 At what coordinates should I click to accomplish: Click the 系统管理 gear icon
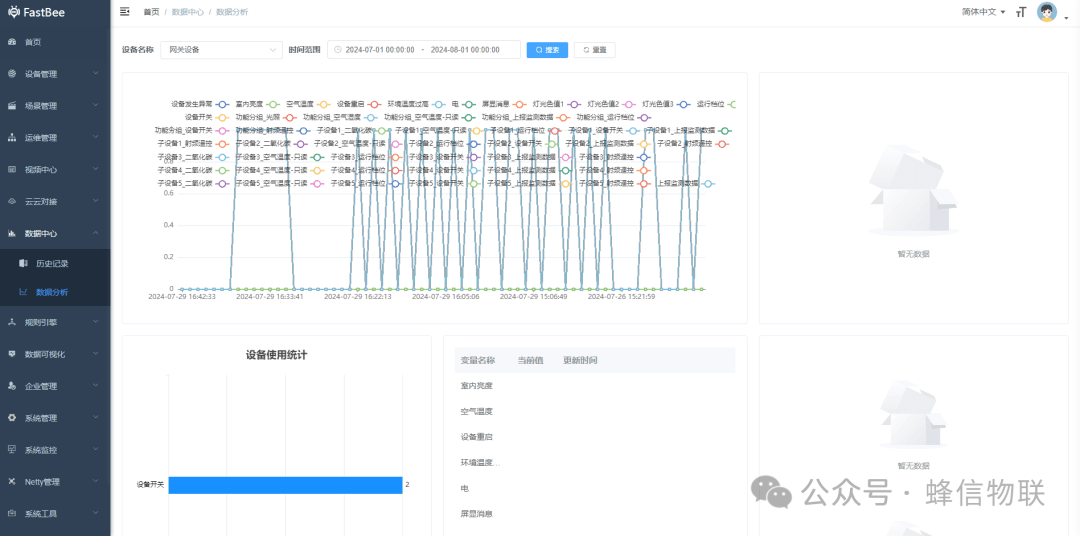pyautogui.click(x=12, y=418)
